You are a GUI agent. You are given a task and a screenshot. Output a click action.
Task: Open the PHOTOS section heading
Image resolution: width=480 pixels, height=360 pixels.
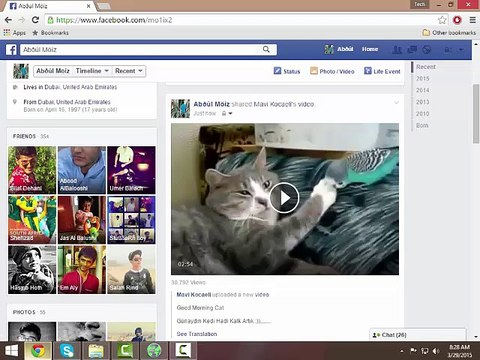(24, 312)
